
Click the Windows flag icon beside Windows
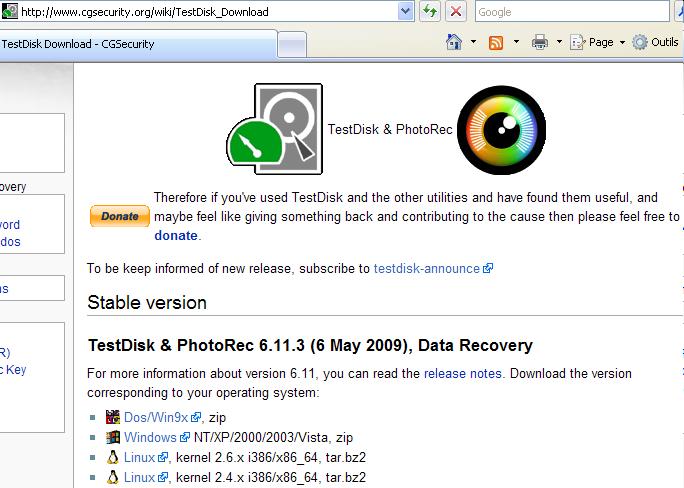tap(113, 437)
